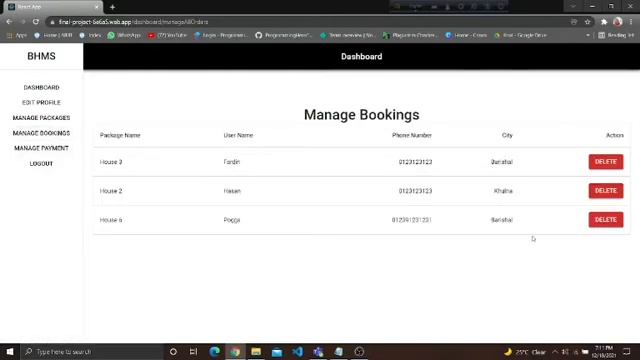The width and height of the screenshot is (640, 360).
Task: Click Logout in the sidebar
Action: 41,164
